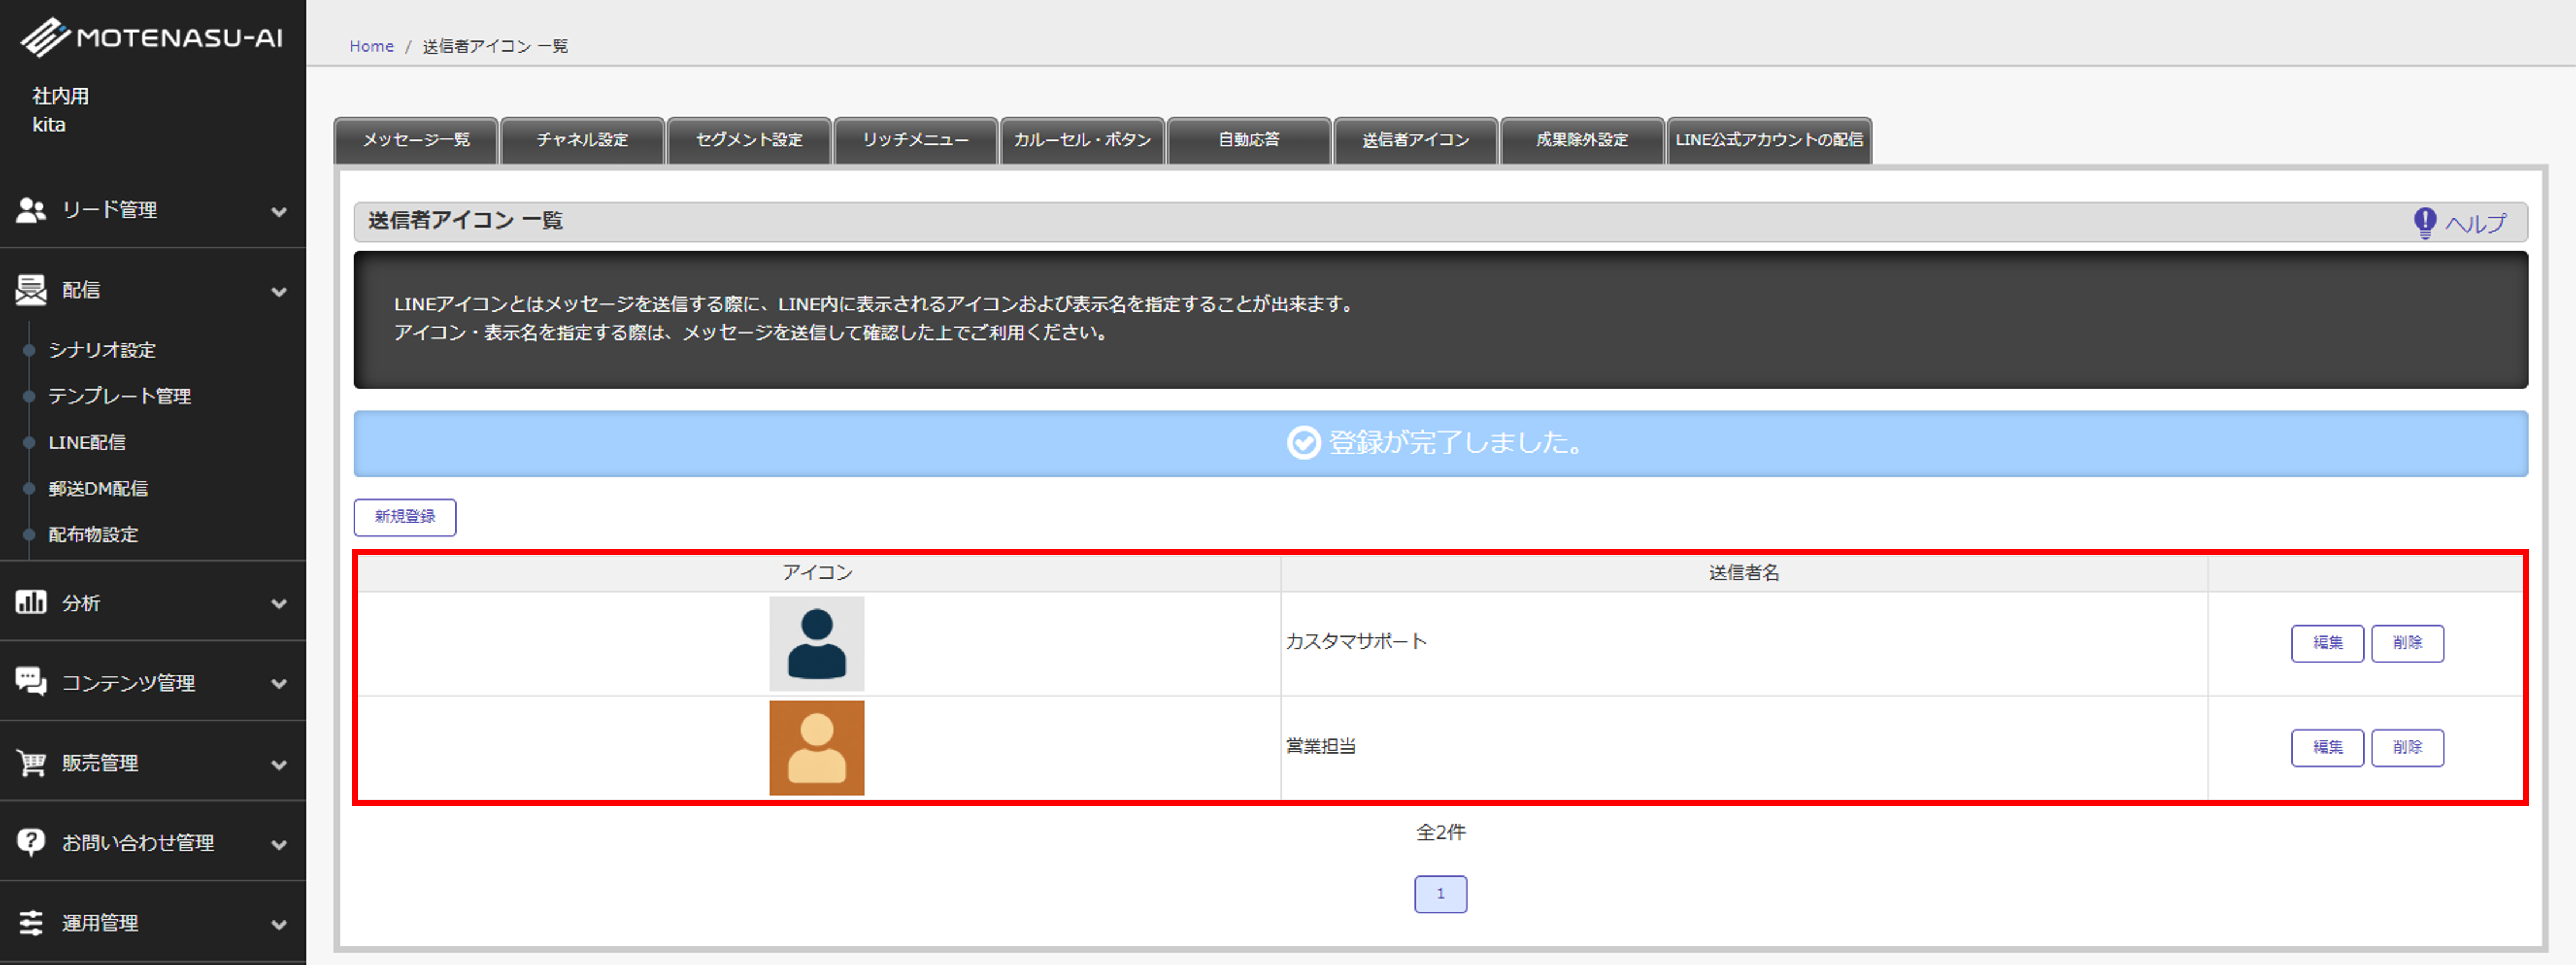Expand the 分析 section chevron
Viewport: 2576px width, 965px height.
click(279, 603)
